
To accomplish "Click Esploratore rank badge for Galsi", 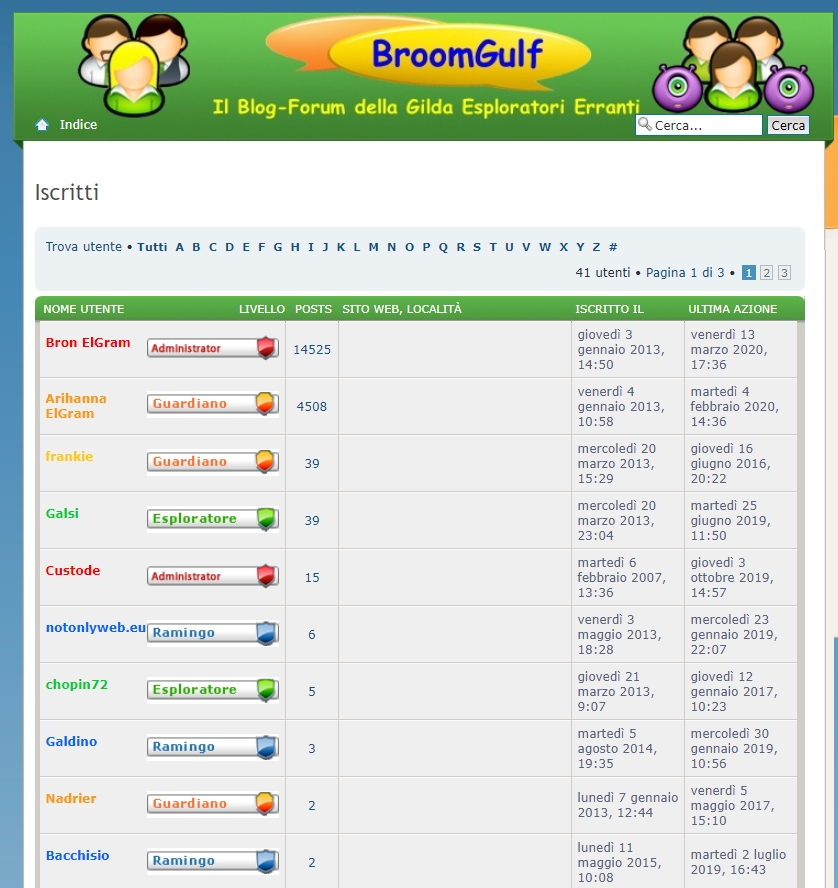I will (213, 518).
